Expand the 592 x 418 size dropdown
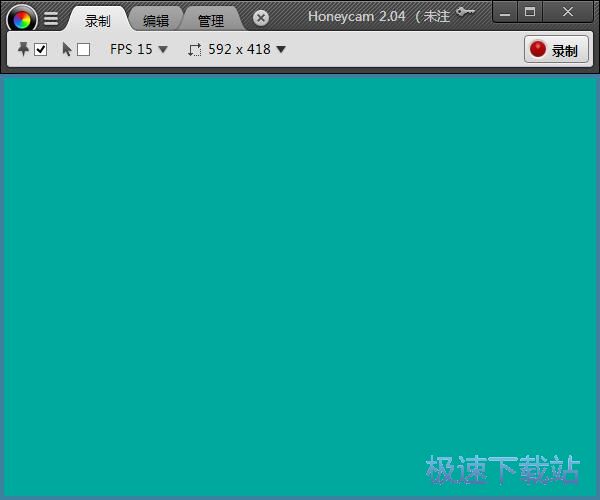 pos(247,49)
